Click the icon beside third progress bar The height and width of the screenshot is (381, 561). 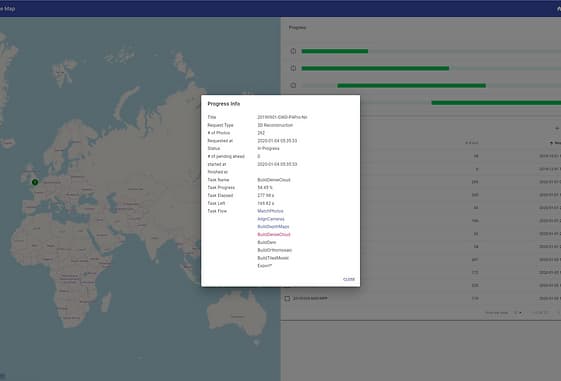(293, 86)
